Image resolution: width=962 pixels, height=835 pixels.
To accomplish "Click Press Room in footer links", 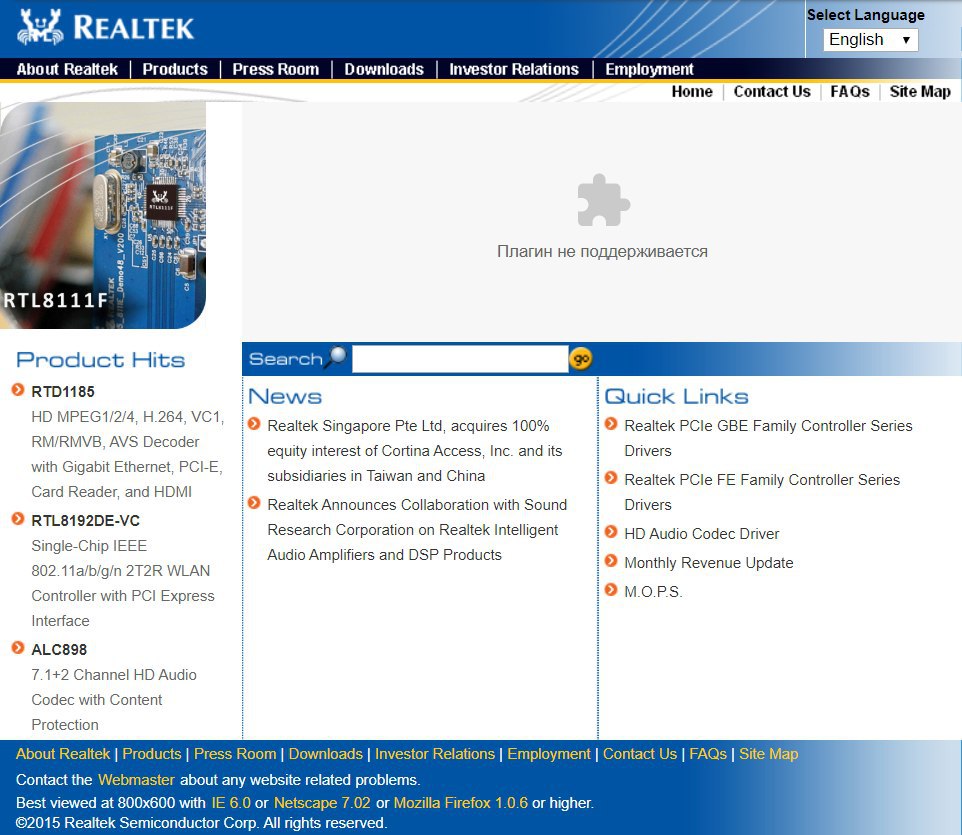I will pos(235,753).
